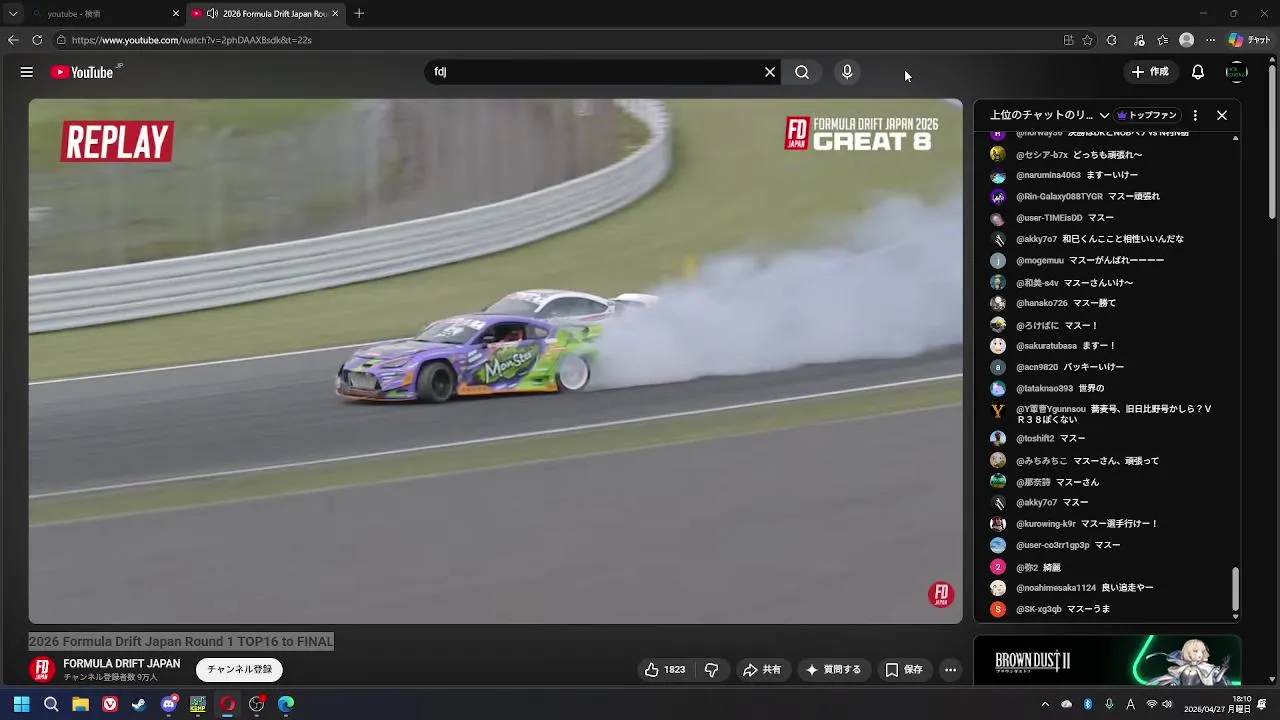The width and height of the screenshot is (1280, 720).
Task: Open Discord from taskbar
Action: (169, 704)
